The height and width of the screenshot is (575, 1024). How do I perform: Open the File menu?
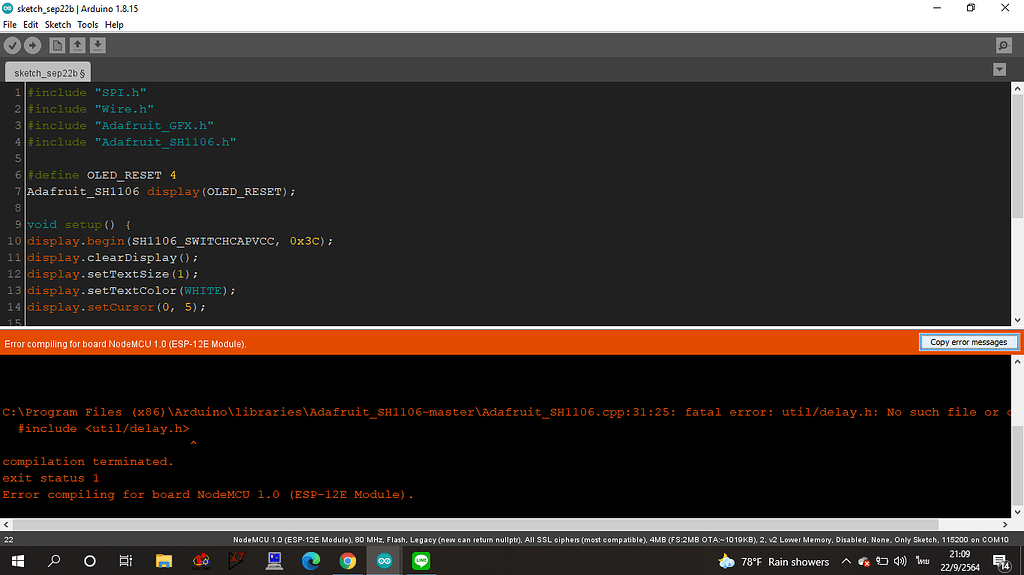tap(10, 24)
